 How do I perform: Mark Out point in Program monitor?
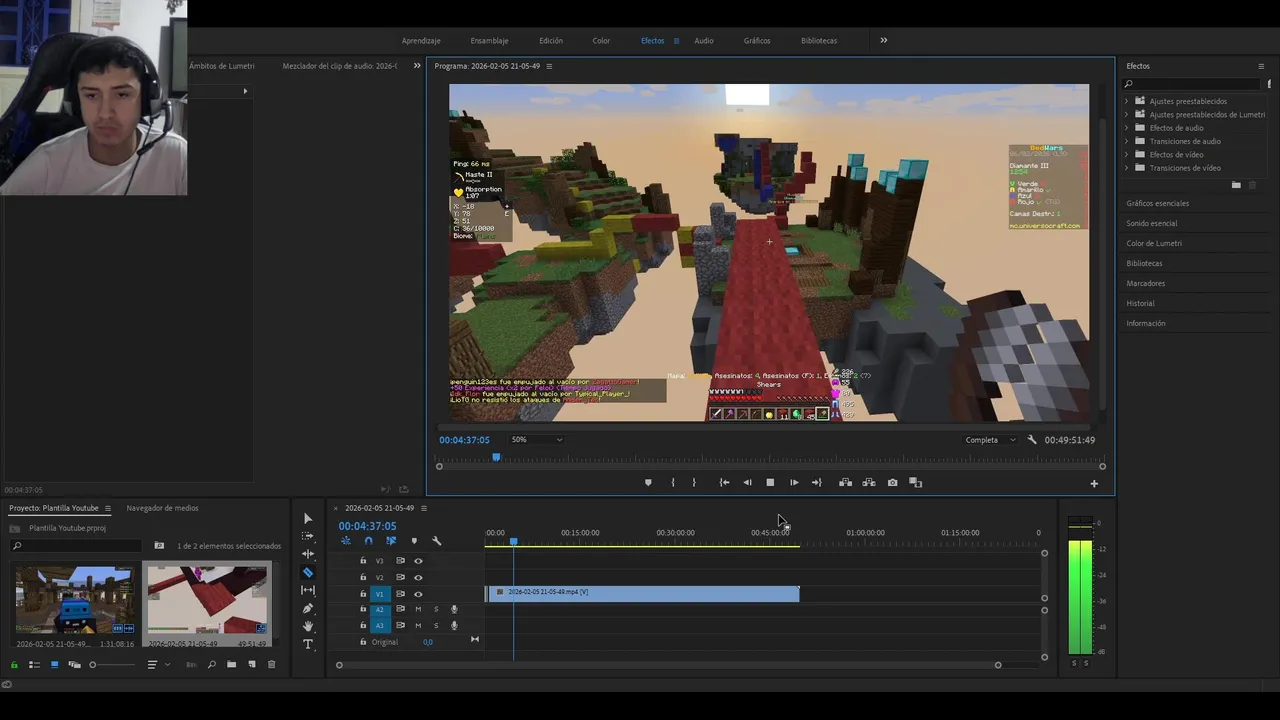pyautogui.click(x=694, y=483)
